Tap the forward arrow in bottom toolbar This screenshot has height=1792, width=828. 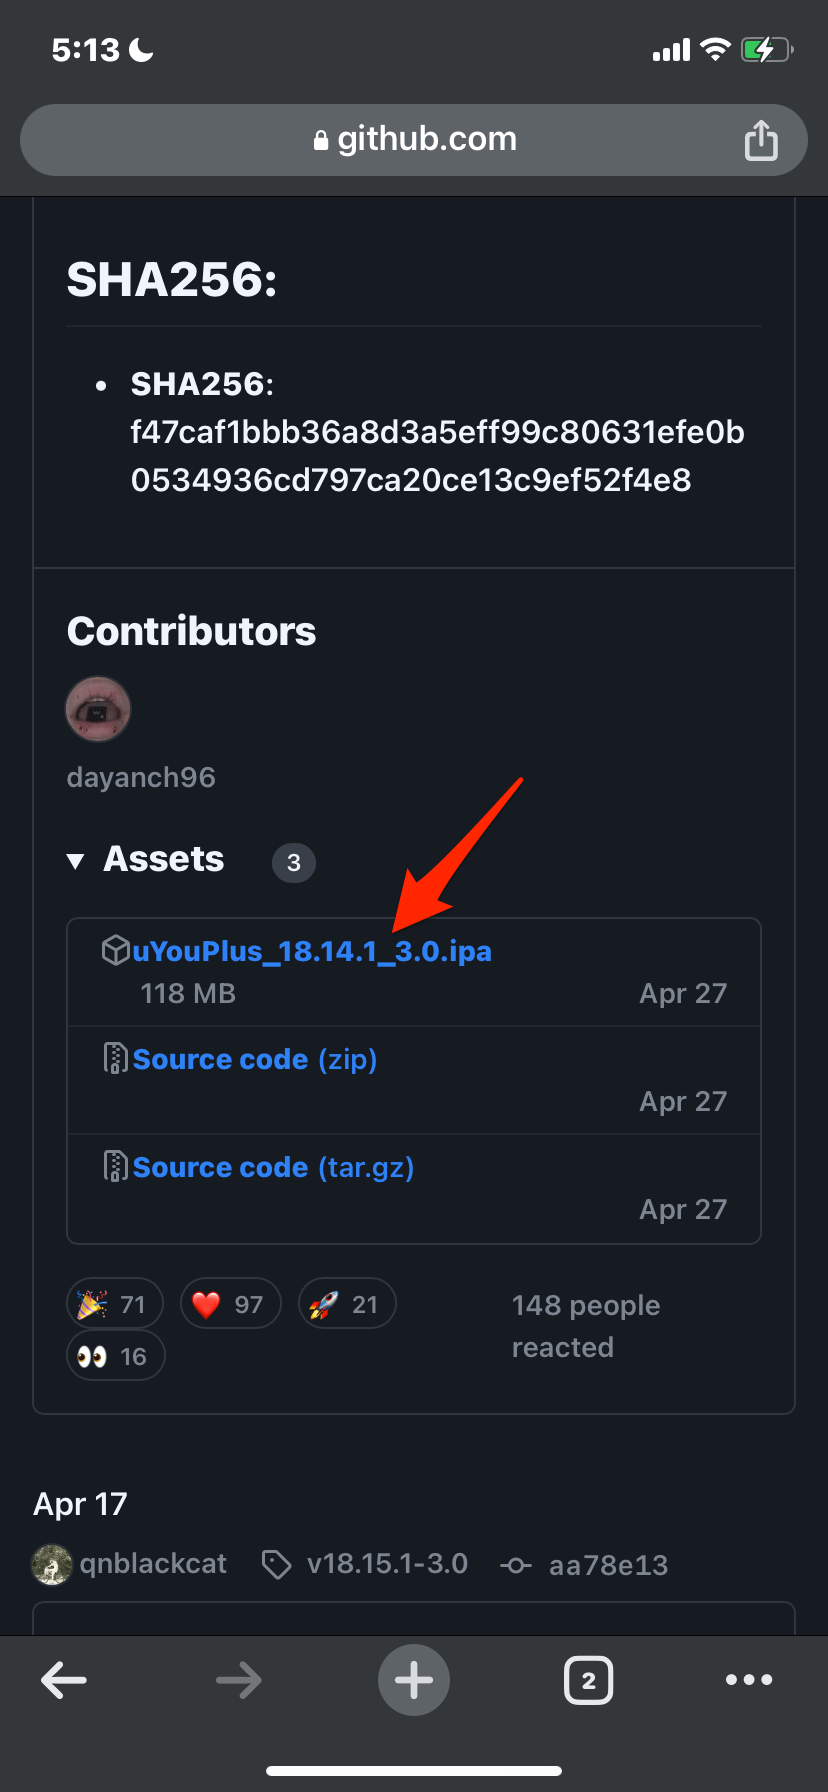pos(239,1680)
